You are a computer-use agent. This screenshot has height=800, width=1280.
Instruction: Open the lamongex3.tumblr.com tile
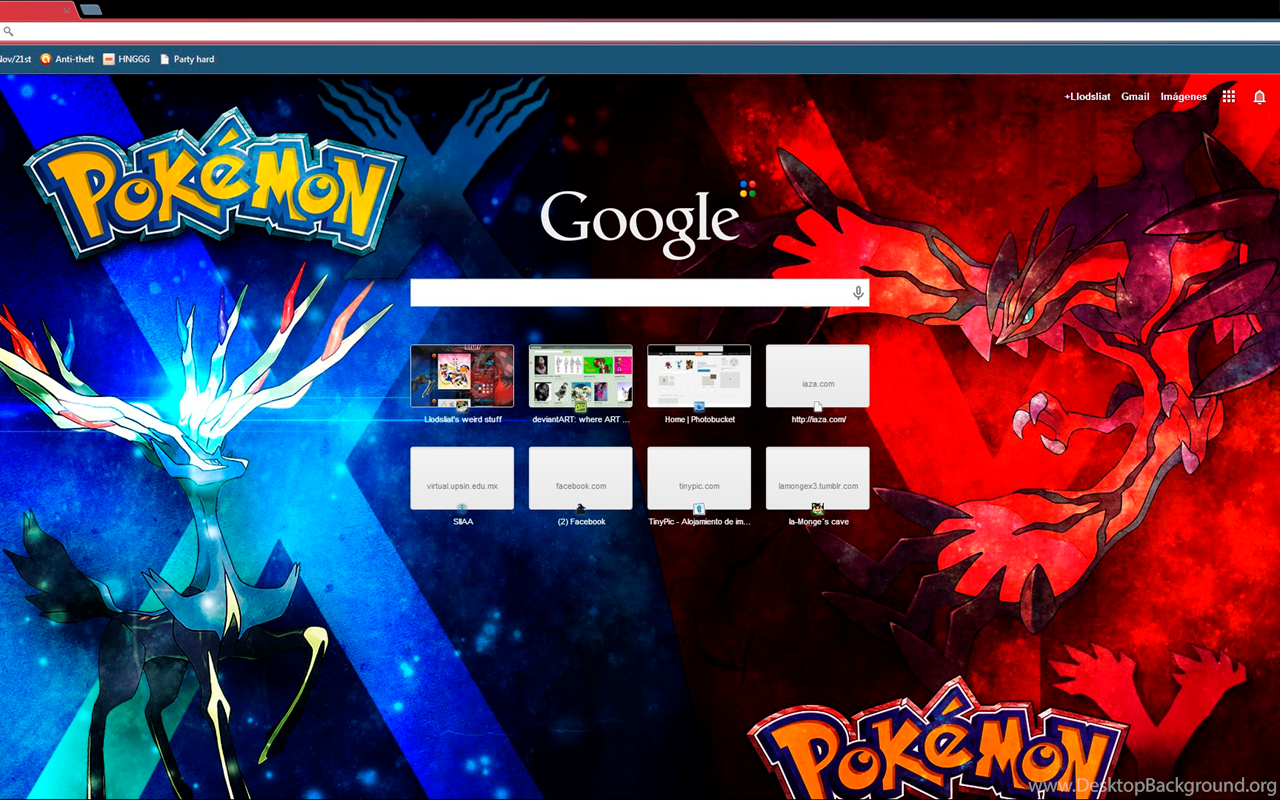pos(818,478)
